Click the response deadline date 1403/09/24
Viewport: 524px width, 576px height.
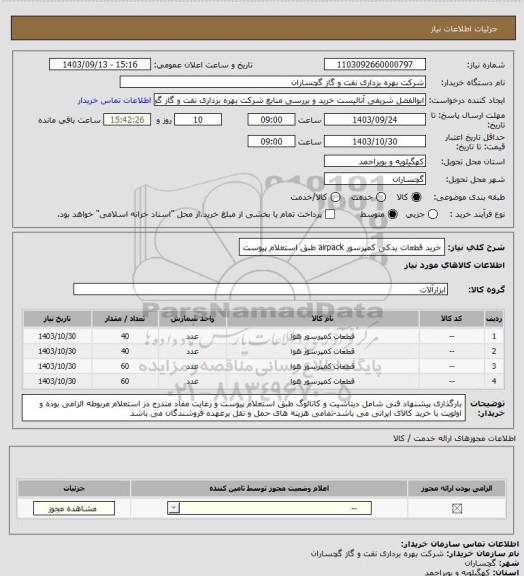click(375, 120)
